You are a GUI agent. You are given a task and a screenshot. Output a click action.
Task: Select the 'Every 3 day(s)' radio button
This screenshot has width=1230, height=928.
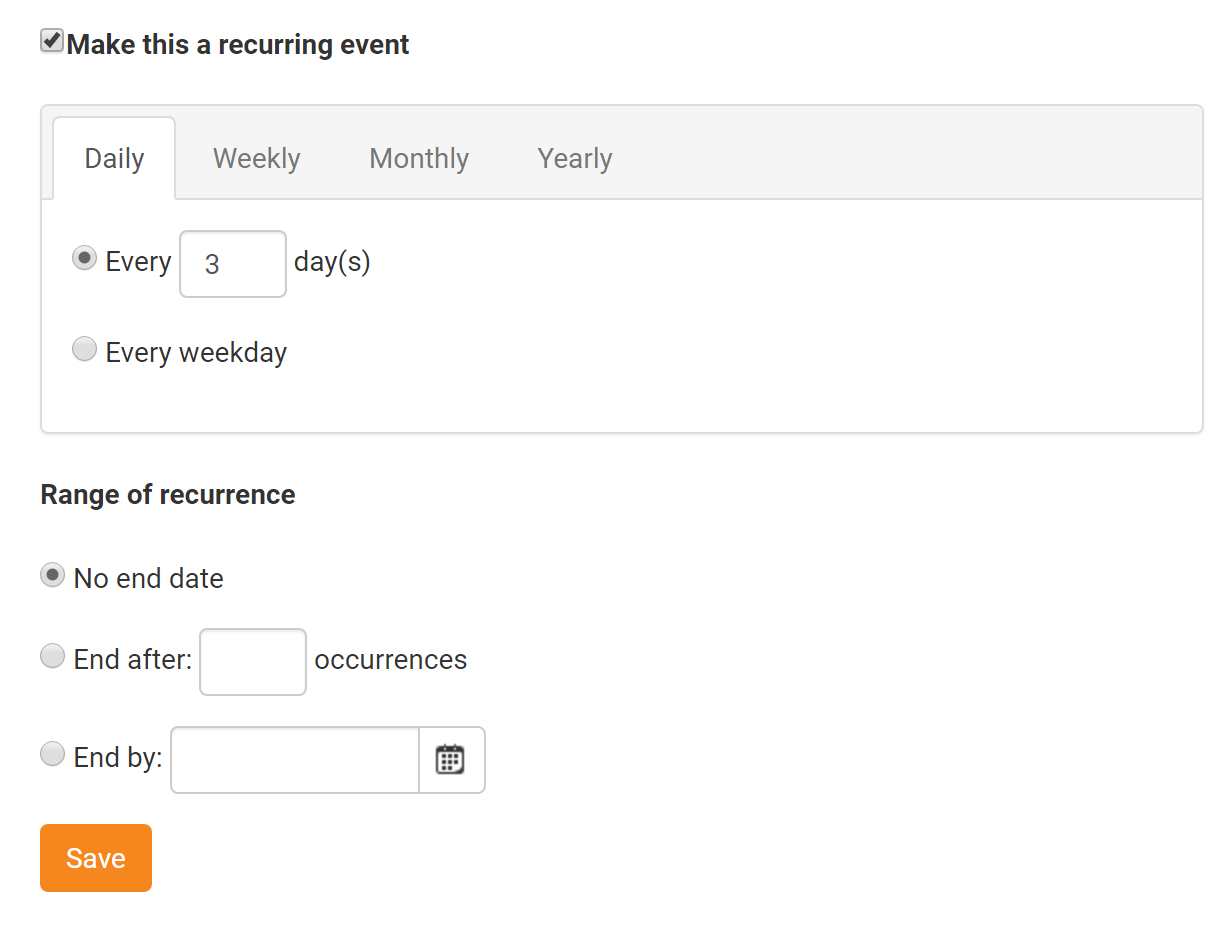point(84,258)
